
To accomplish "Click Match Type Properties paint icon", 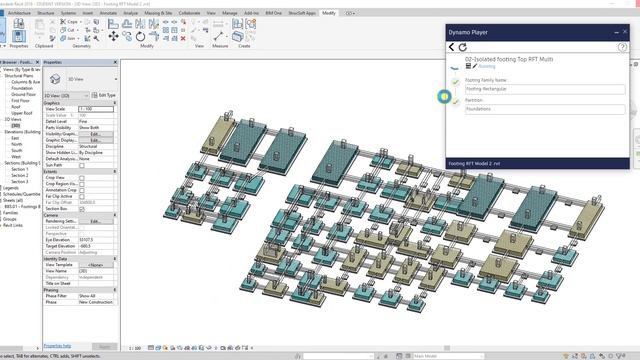I will [x=52, y=38].
